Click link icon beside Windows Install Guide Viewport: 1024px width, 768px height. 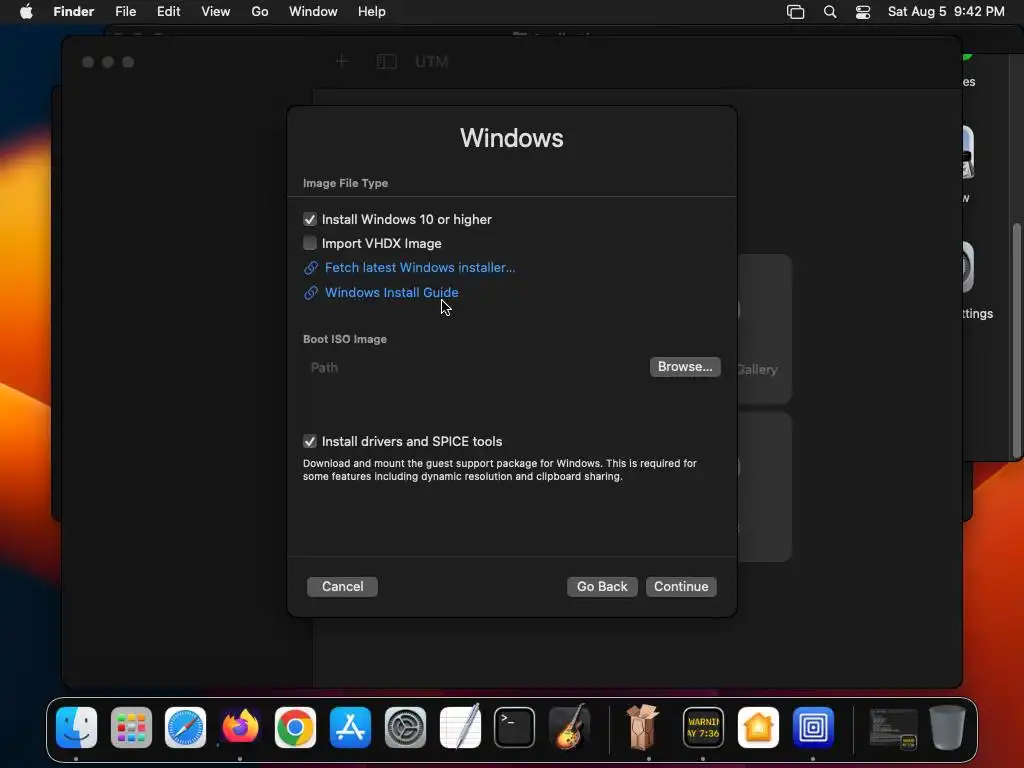pos(311,293)
